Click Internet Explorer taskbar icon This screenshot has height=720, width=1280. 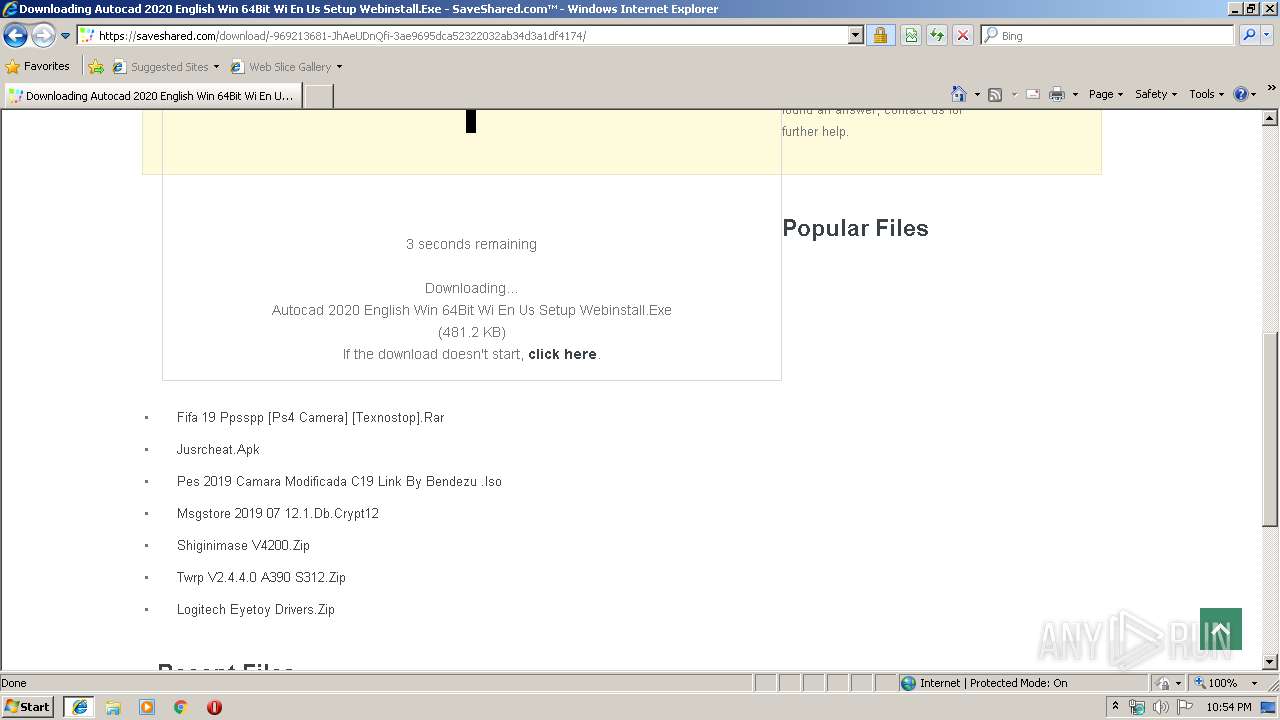click(x=79, y=706)
